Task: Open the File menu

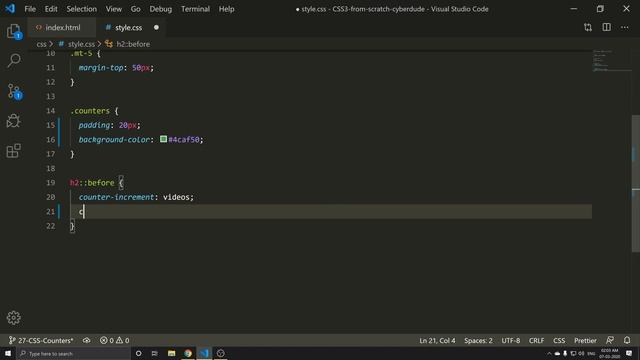Action: (x=30, y=9)
